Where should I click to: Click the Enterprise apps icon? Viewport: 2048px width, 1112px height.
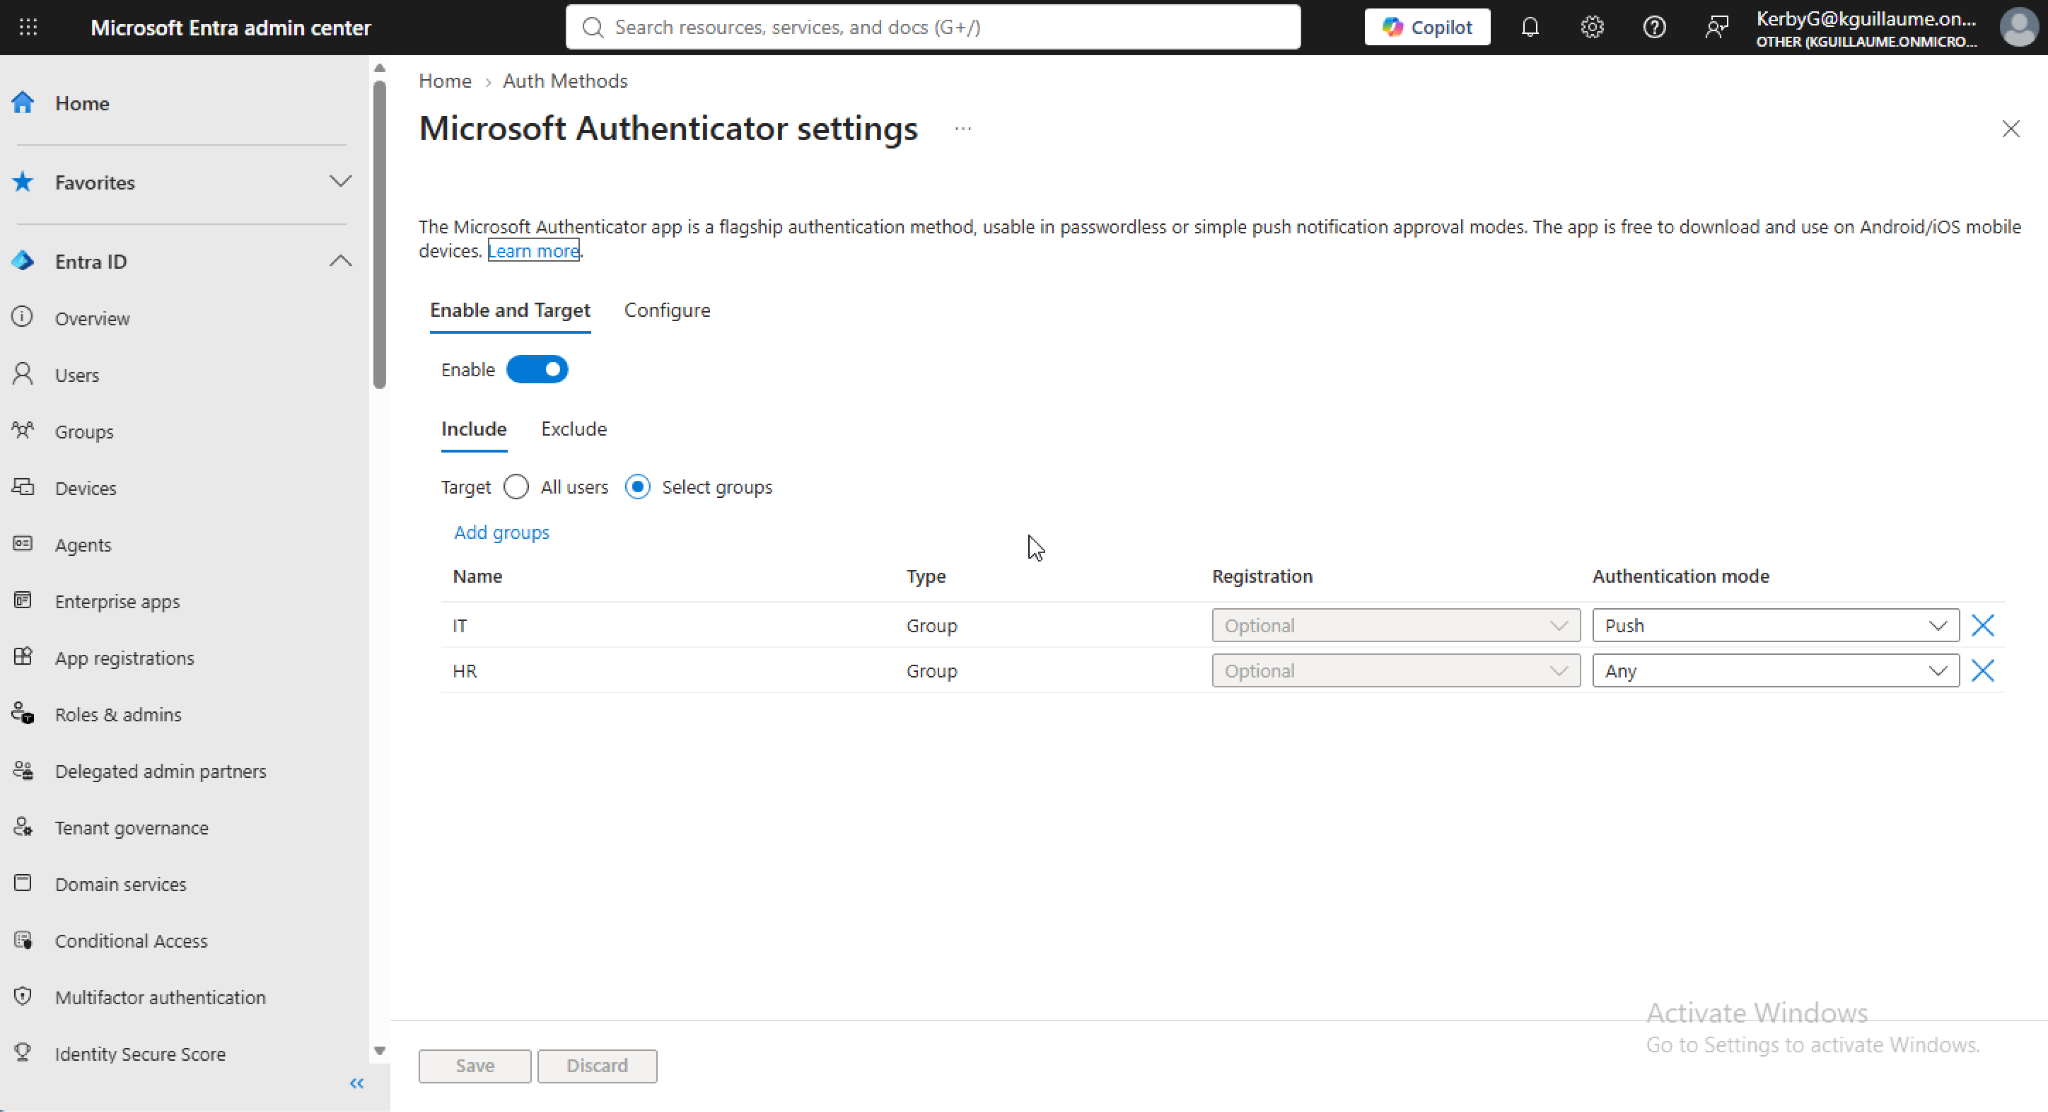point(23,600)
